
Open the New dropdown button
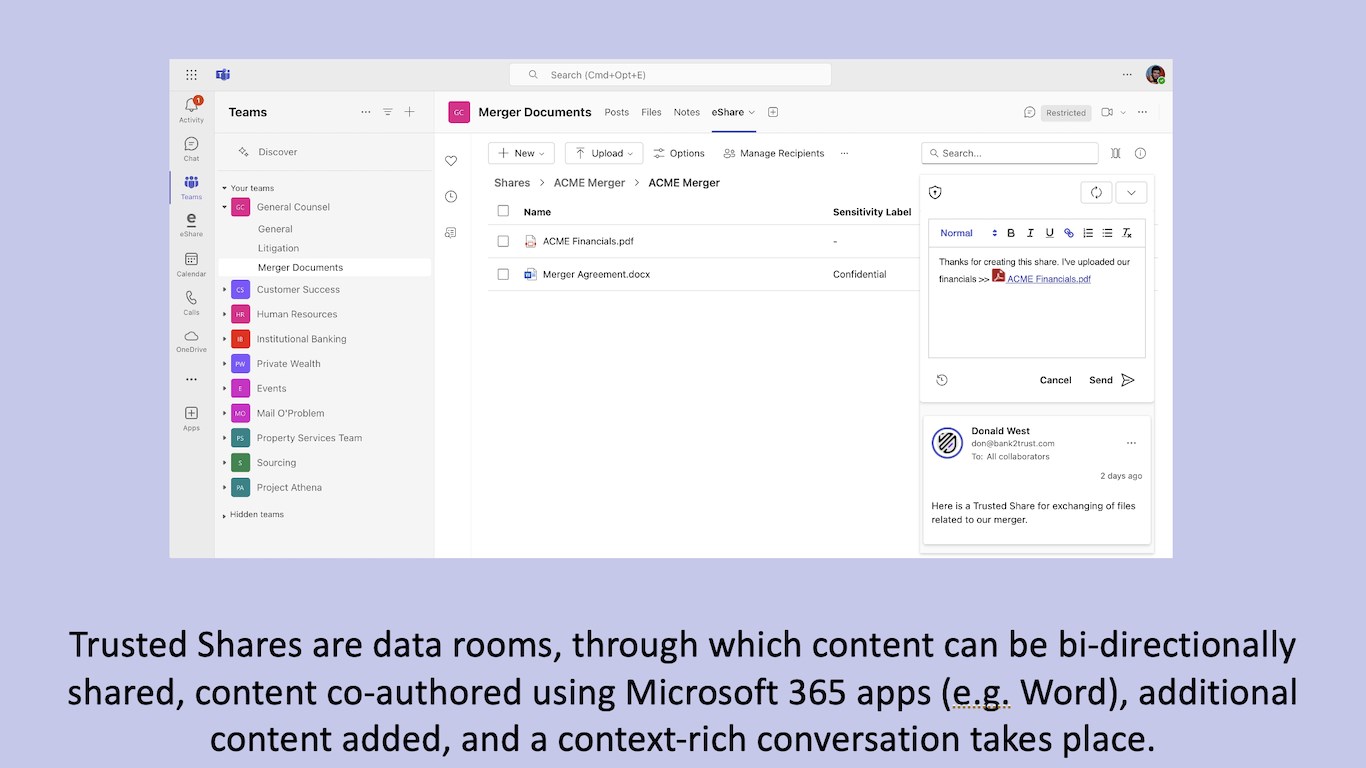point(521,153)
